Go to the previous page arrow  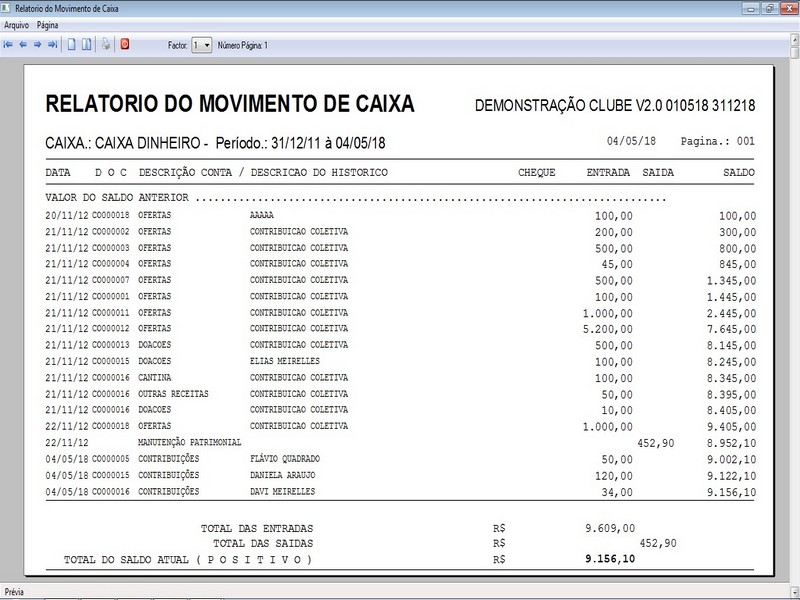23,45
